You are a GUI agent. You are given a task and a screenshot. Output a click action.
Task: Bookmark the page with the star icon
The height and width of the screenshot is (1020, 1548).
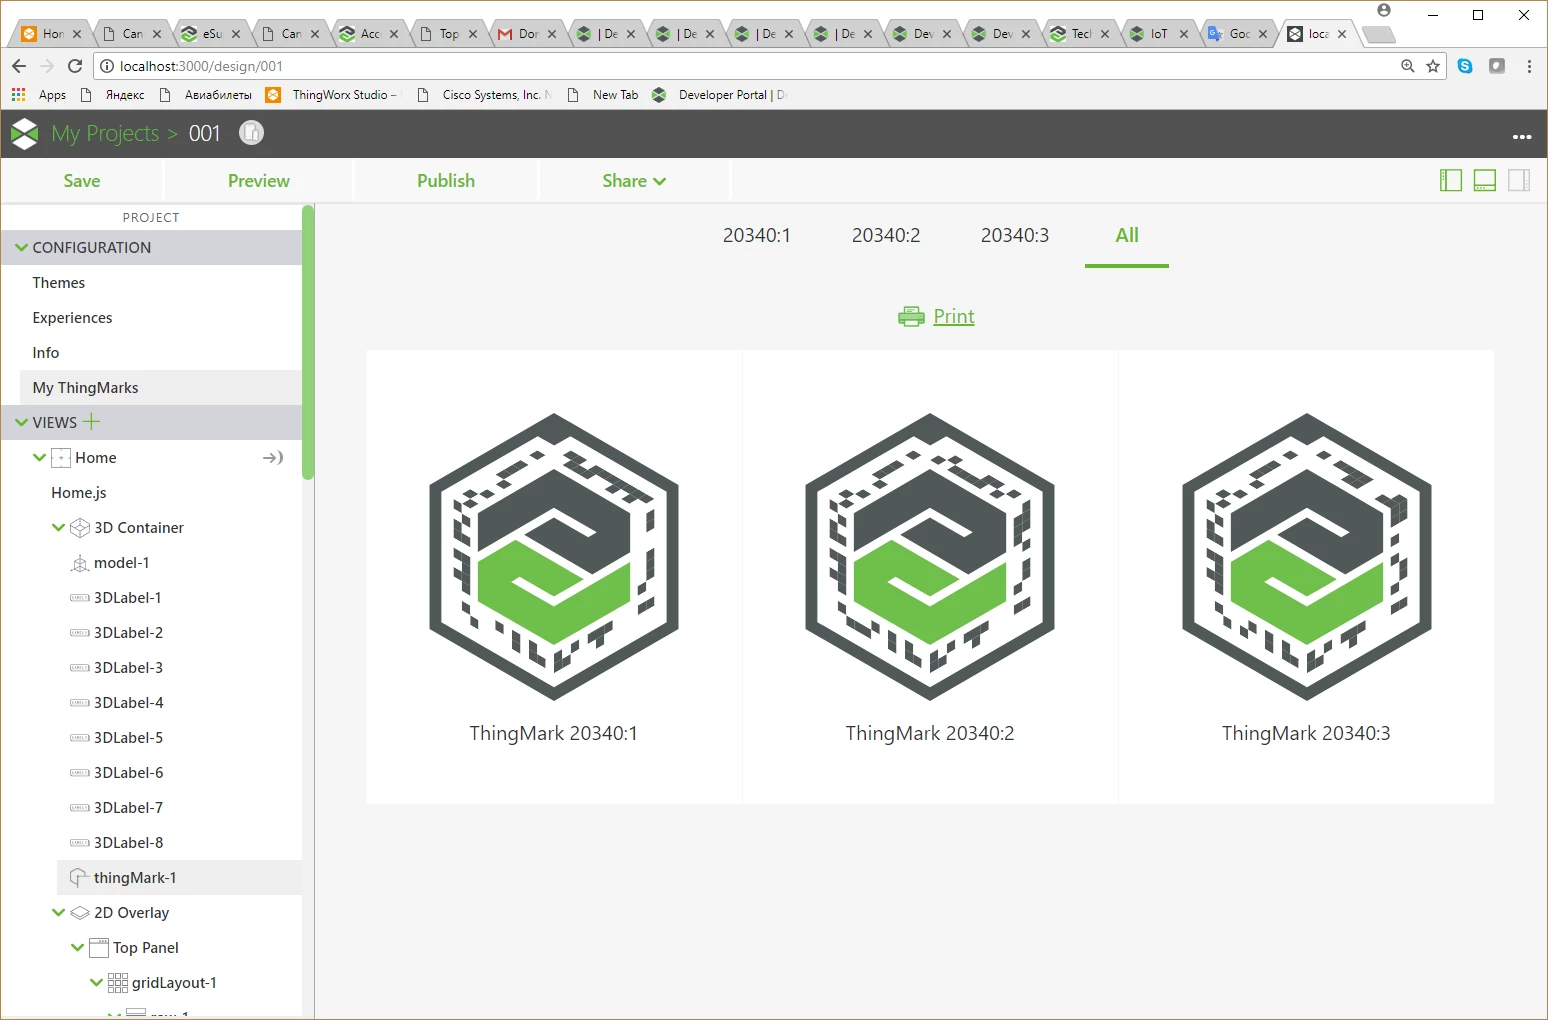1433,66
